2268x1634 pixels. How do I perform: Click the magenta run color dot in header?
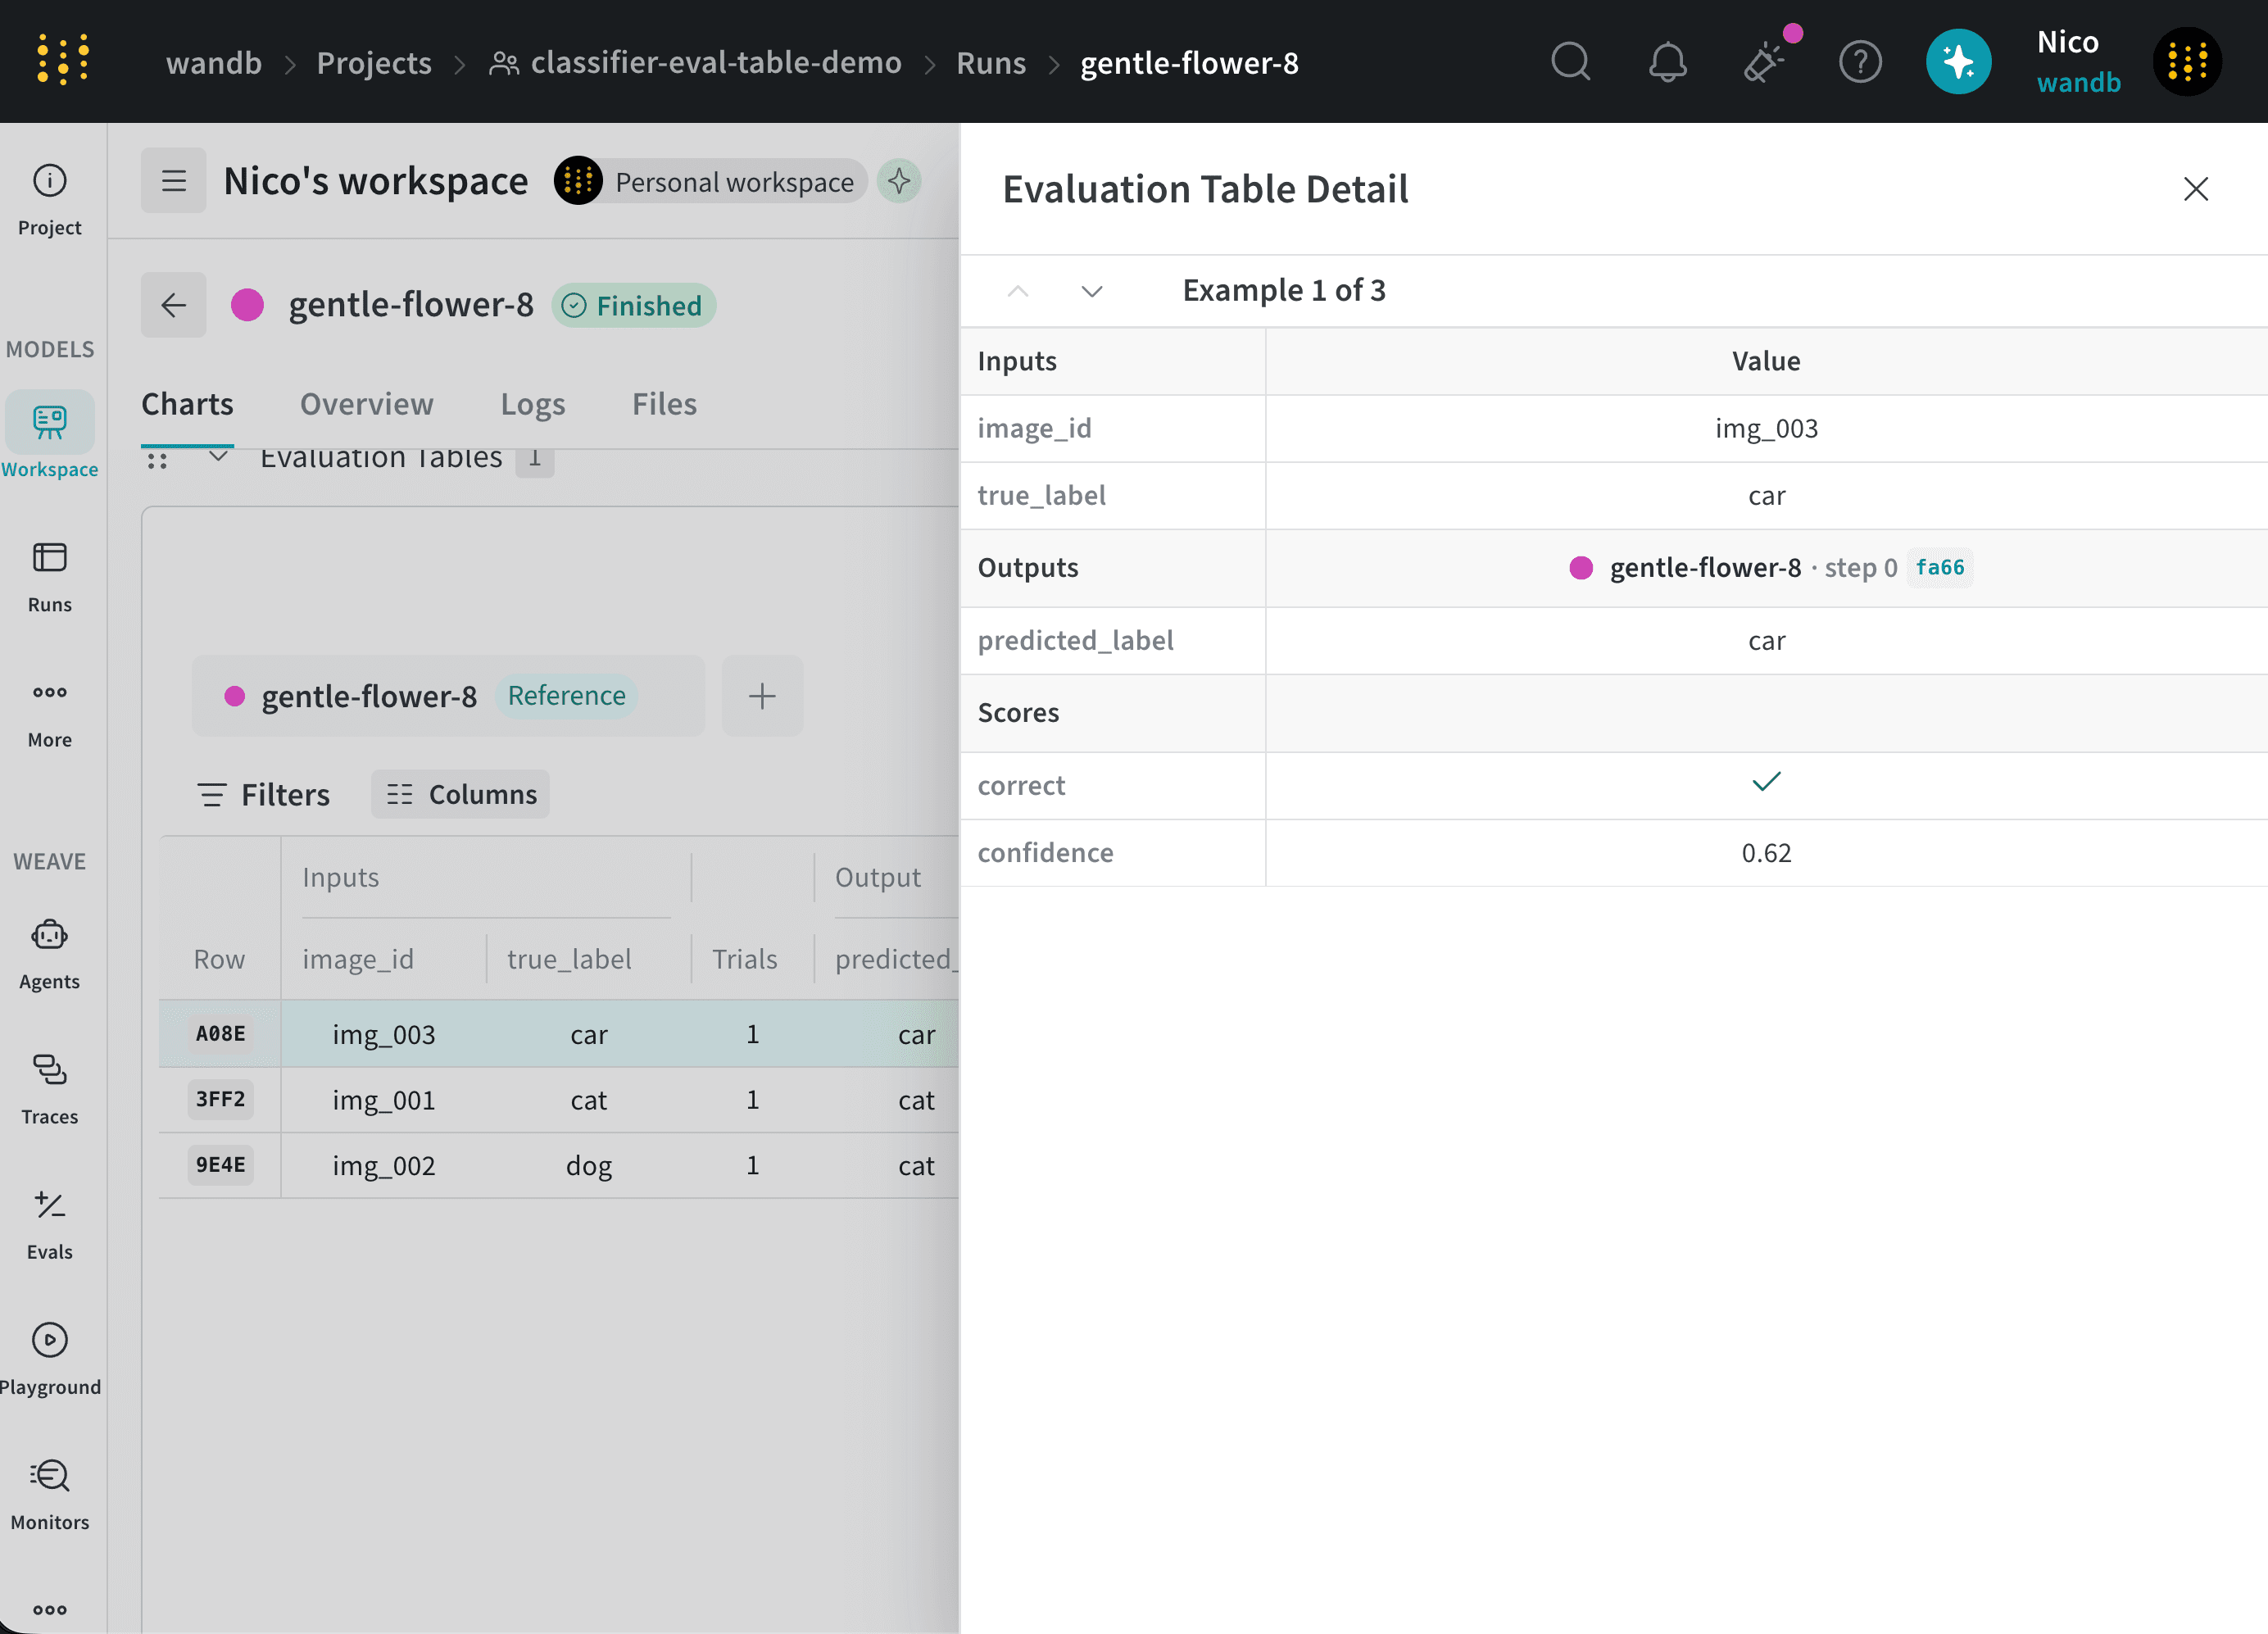(247, 305)
